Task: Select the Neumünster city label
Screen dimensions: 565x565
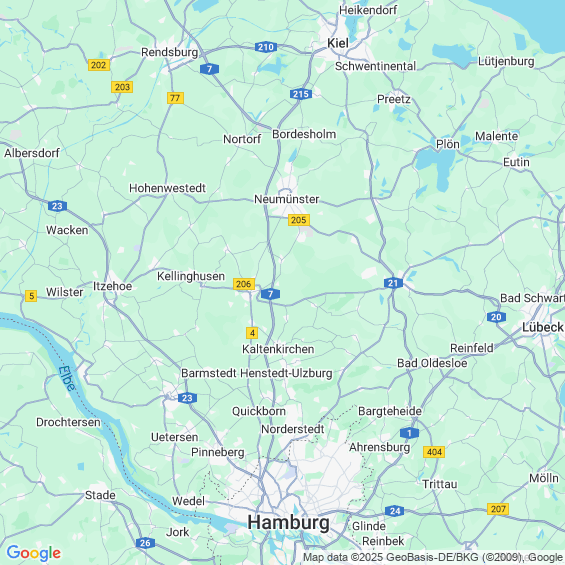Action: (x=286, y=199)
